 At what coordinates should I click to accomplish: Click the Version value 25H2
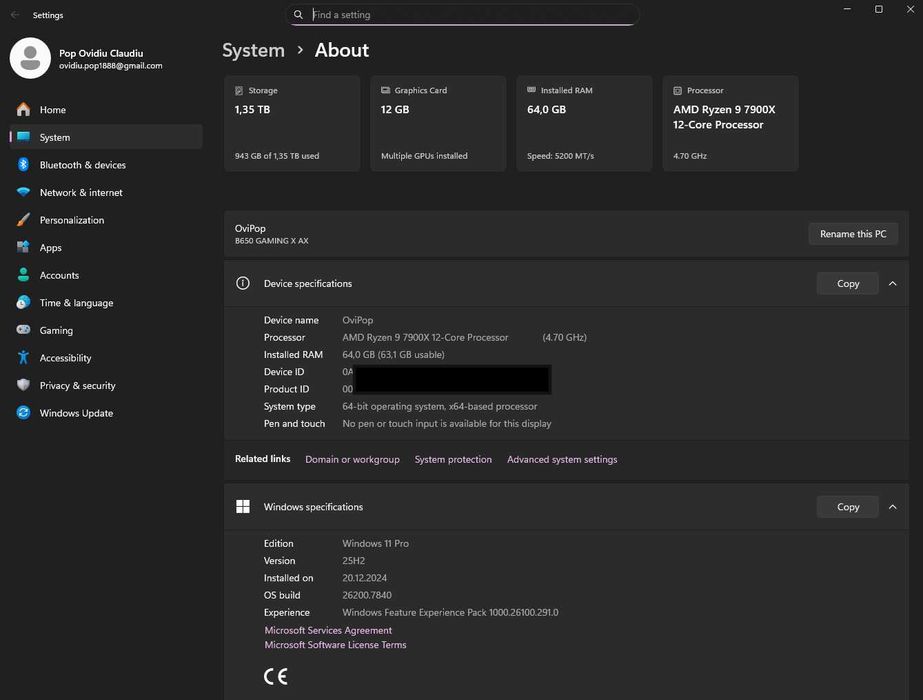[353, 560]
